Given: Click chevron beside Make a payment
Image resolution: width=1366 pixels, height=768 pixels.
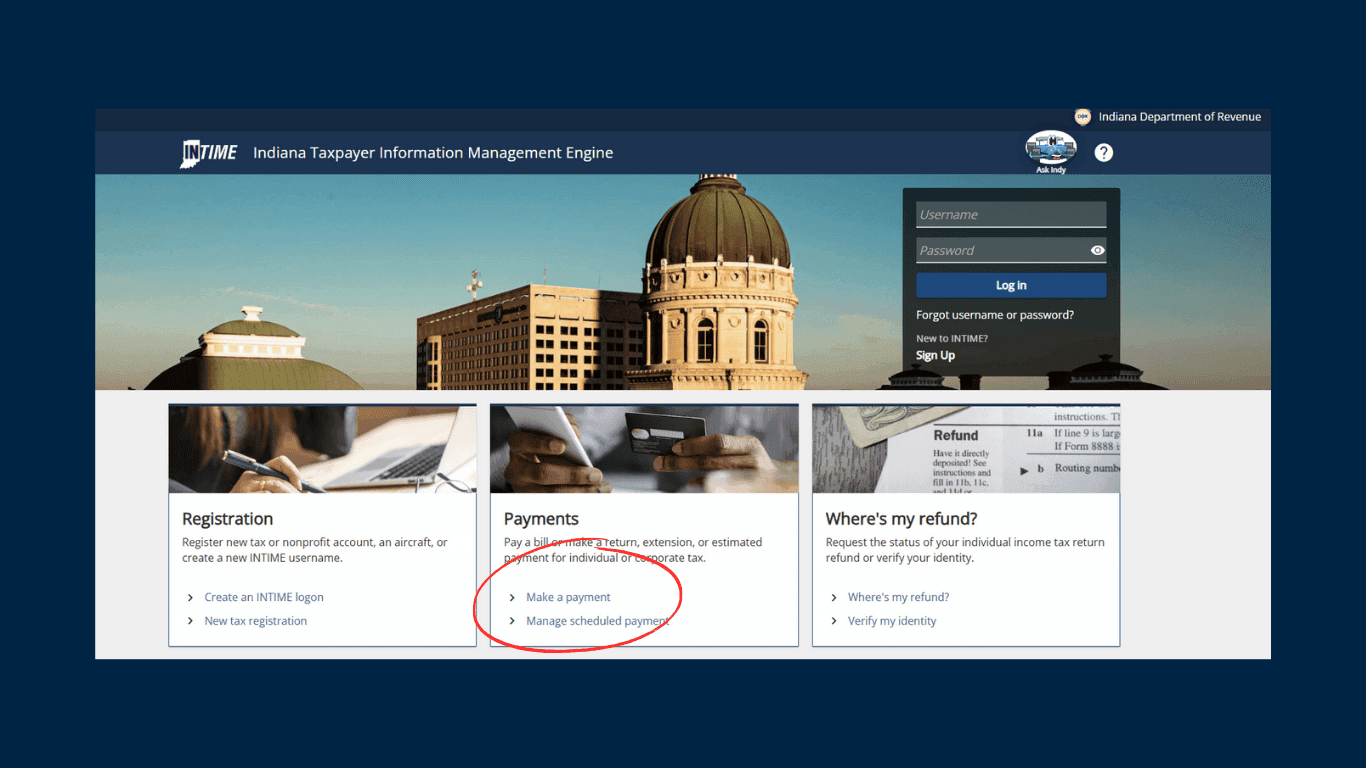Looking at the screenshot, I should [512, 597].
